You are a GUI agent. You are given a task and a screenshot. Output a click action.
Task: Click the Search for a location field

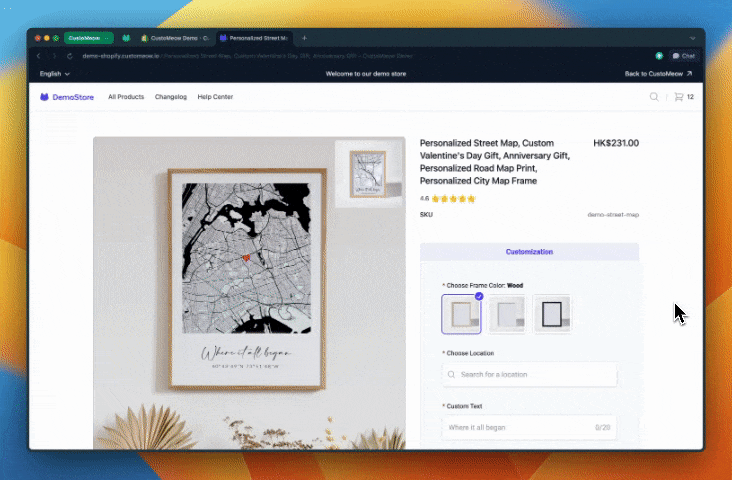[x=529, y=374]
